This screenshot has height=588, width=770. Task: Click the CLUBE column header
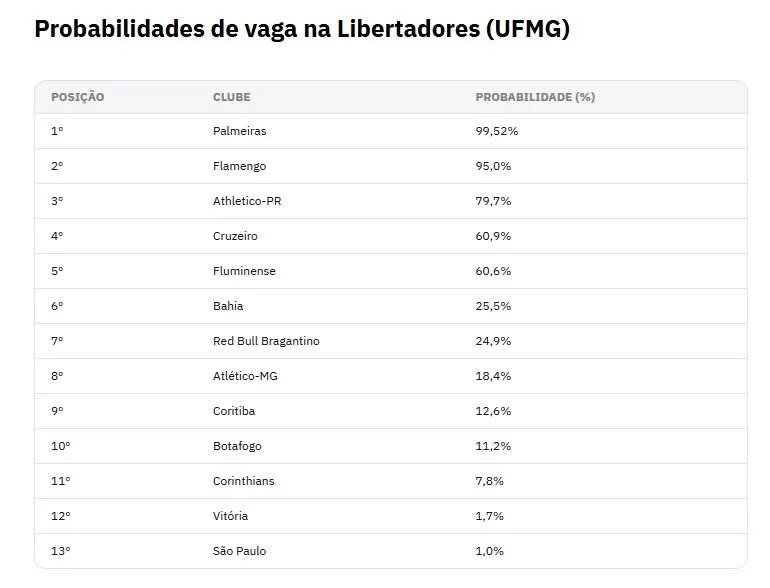pyautogui.click(x=231, y=97)
